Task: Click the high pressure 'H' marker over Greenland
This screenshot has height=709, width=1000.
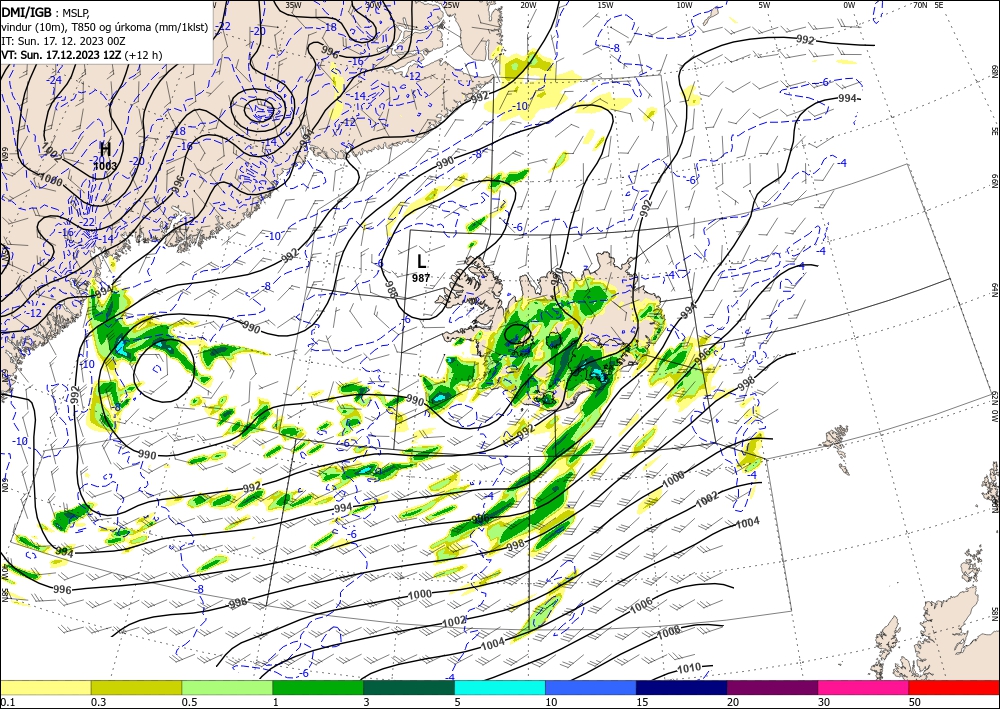Action: 105,149
